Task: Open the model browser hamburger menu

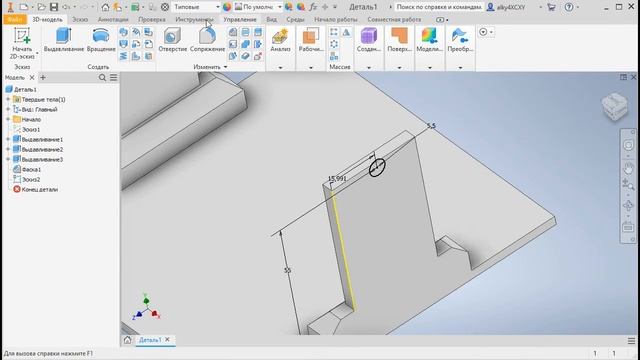Action: (x=113, y=78)
